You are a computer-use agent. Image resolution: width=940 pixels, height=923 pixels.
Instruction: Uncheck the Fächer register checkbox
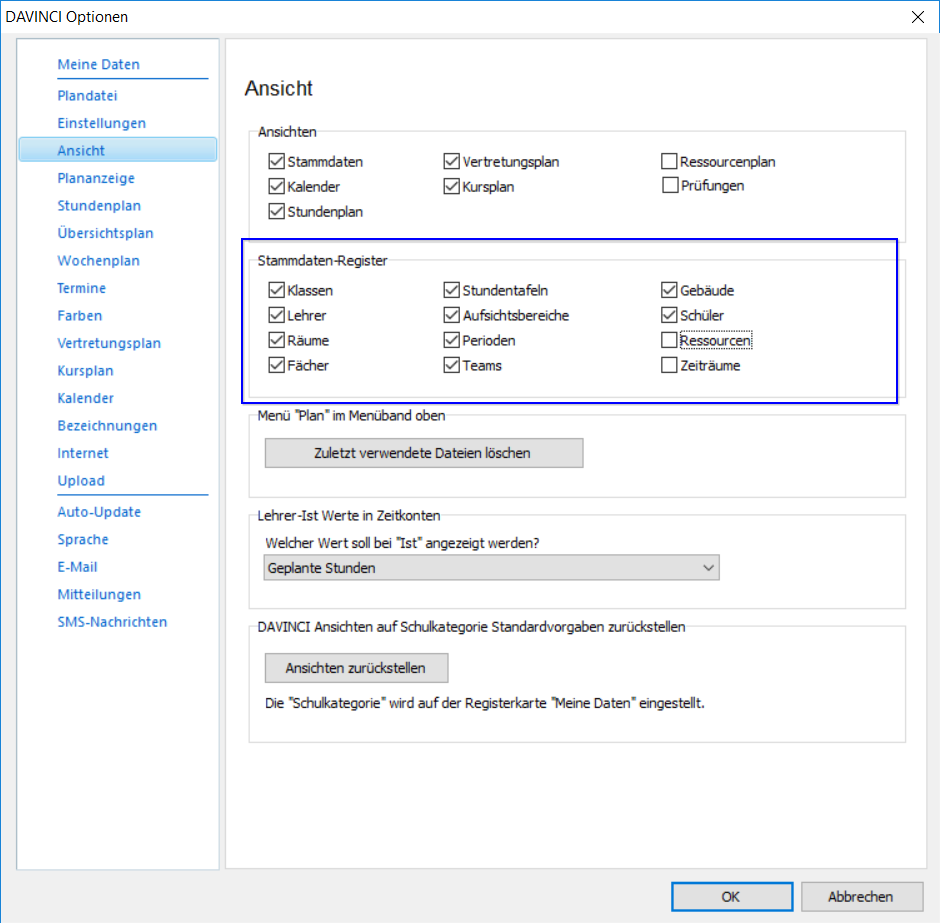pos(276,365)
